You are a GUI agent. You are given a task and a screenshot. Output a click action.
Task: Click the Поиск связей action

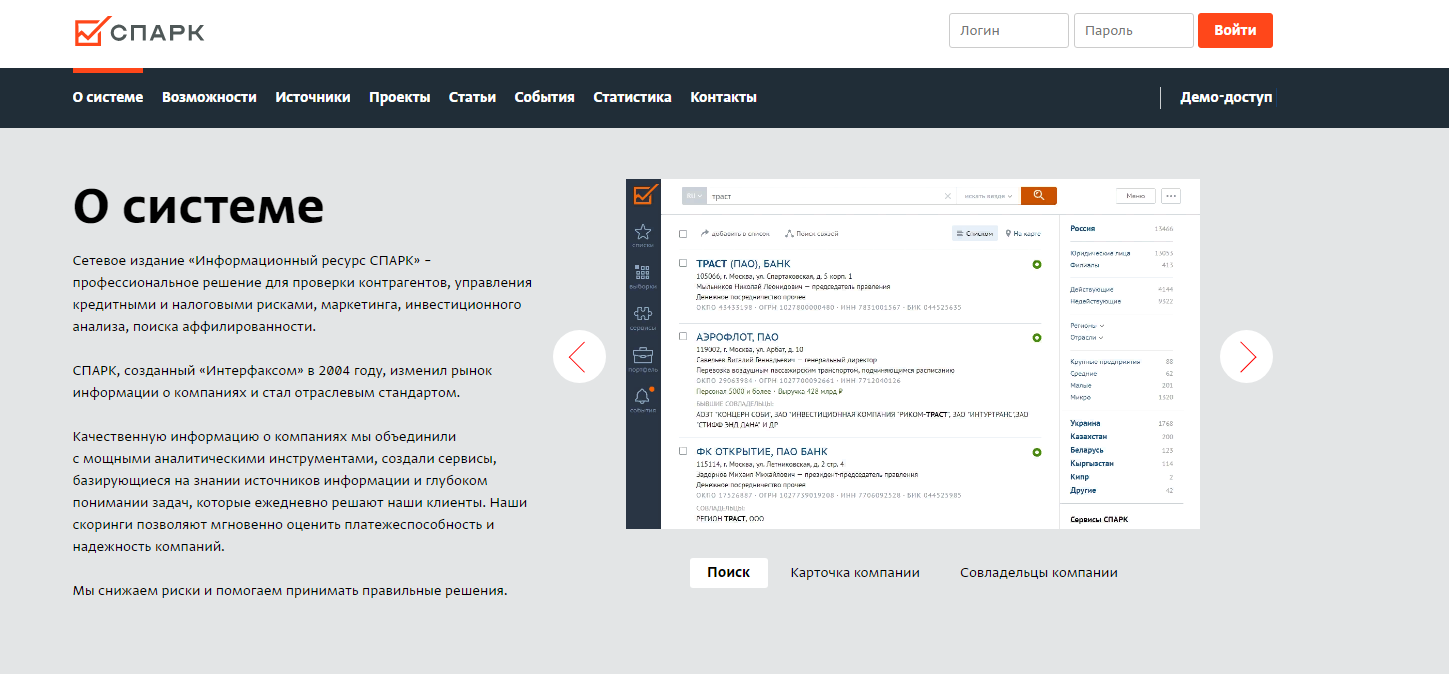coord(813,233)
